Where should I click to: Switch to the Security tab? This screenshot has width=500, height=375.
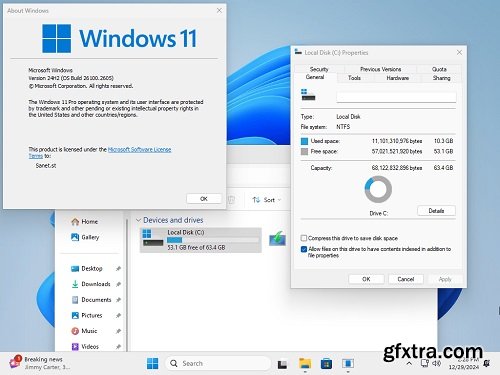pos(319,69)
